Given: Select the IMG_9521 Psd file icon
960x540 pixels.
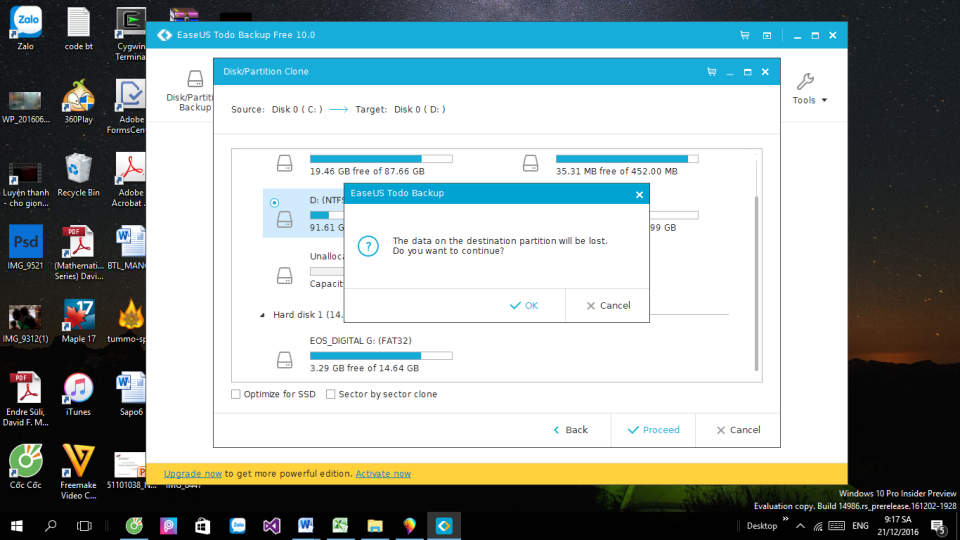Looking at the screenshot, I should point(26,247).
